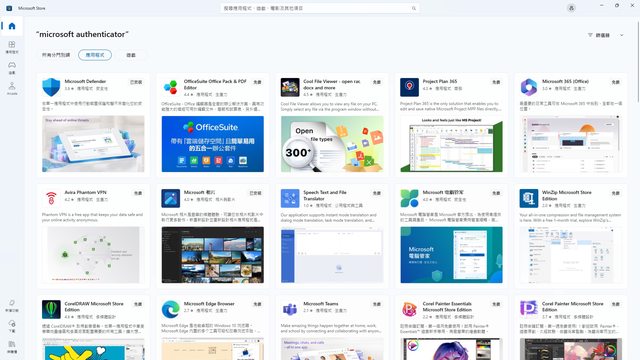640x360 pixels.
Task: Click the vertical scrollbar on right
Action: pos(638,61)
